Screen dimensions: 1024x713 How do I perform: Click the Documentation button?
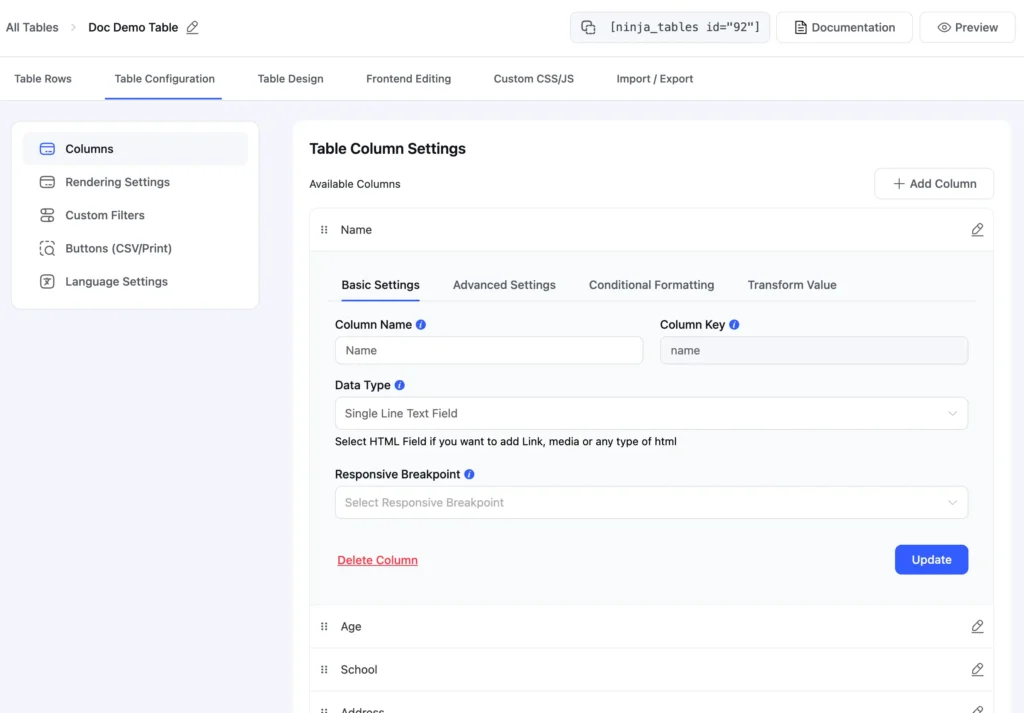coord(844,27)
